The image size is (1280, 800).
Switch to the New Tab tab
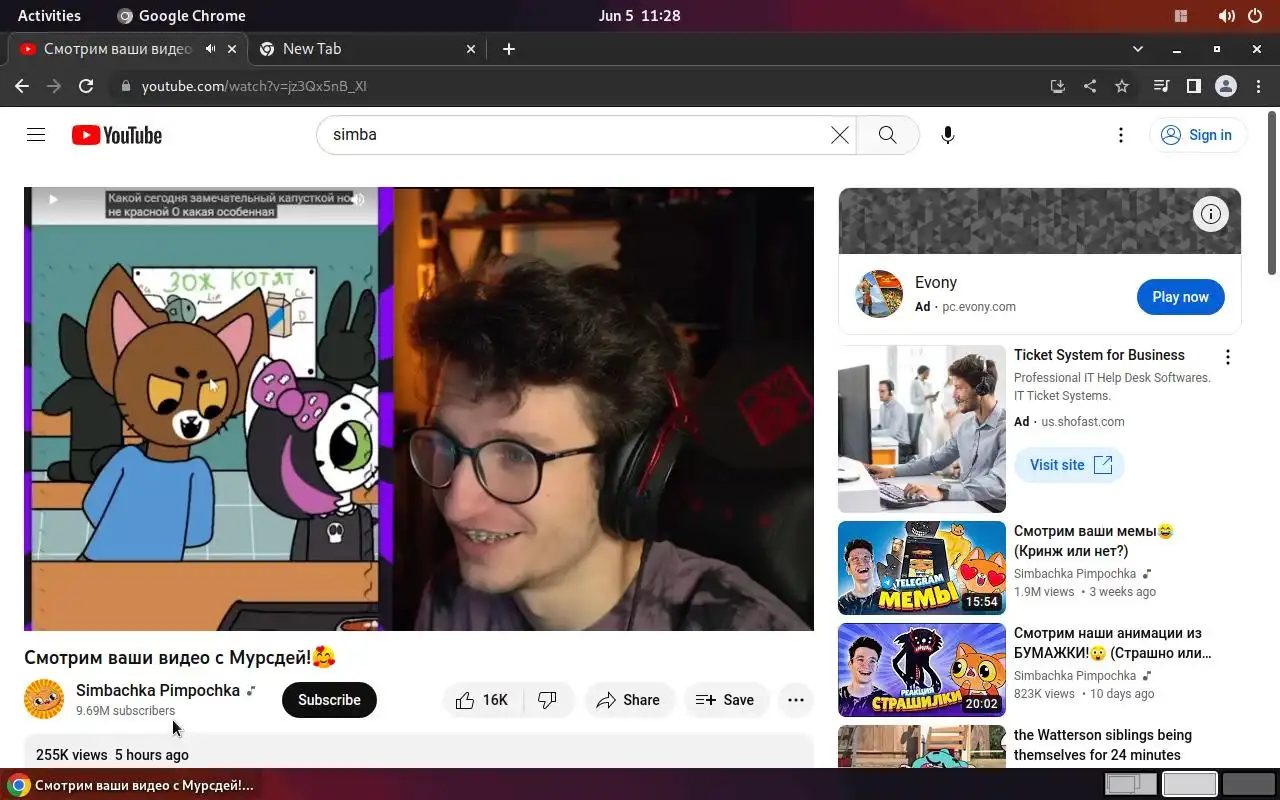pos(366,49)
